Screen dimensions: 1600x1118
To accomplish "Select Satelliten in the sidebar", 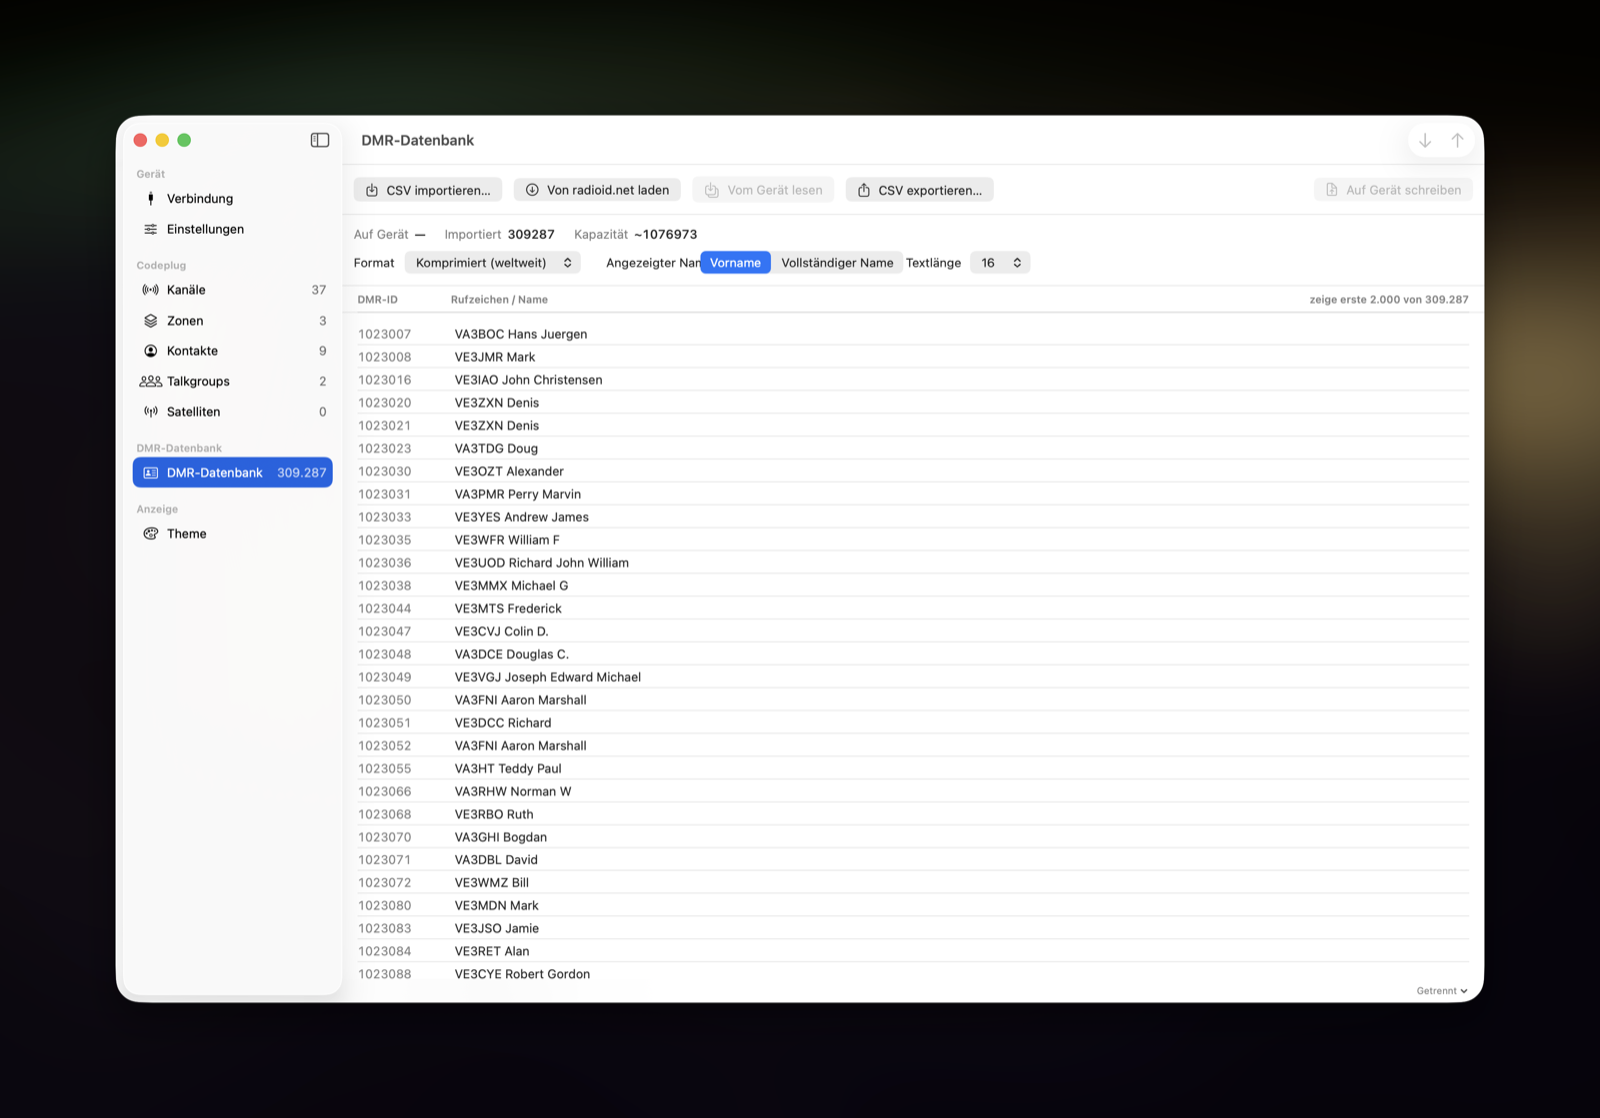I will tap(232, 412).
